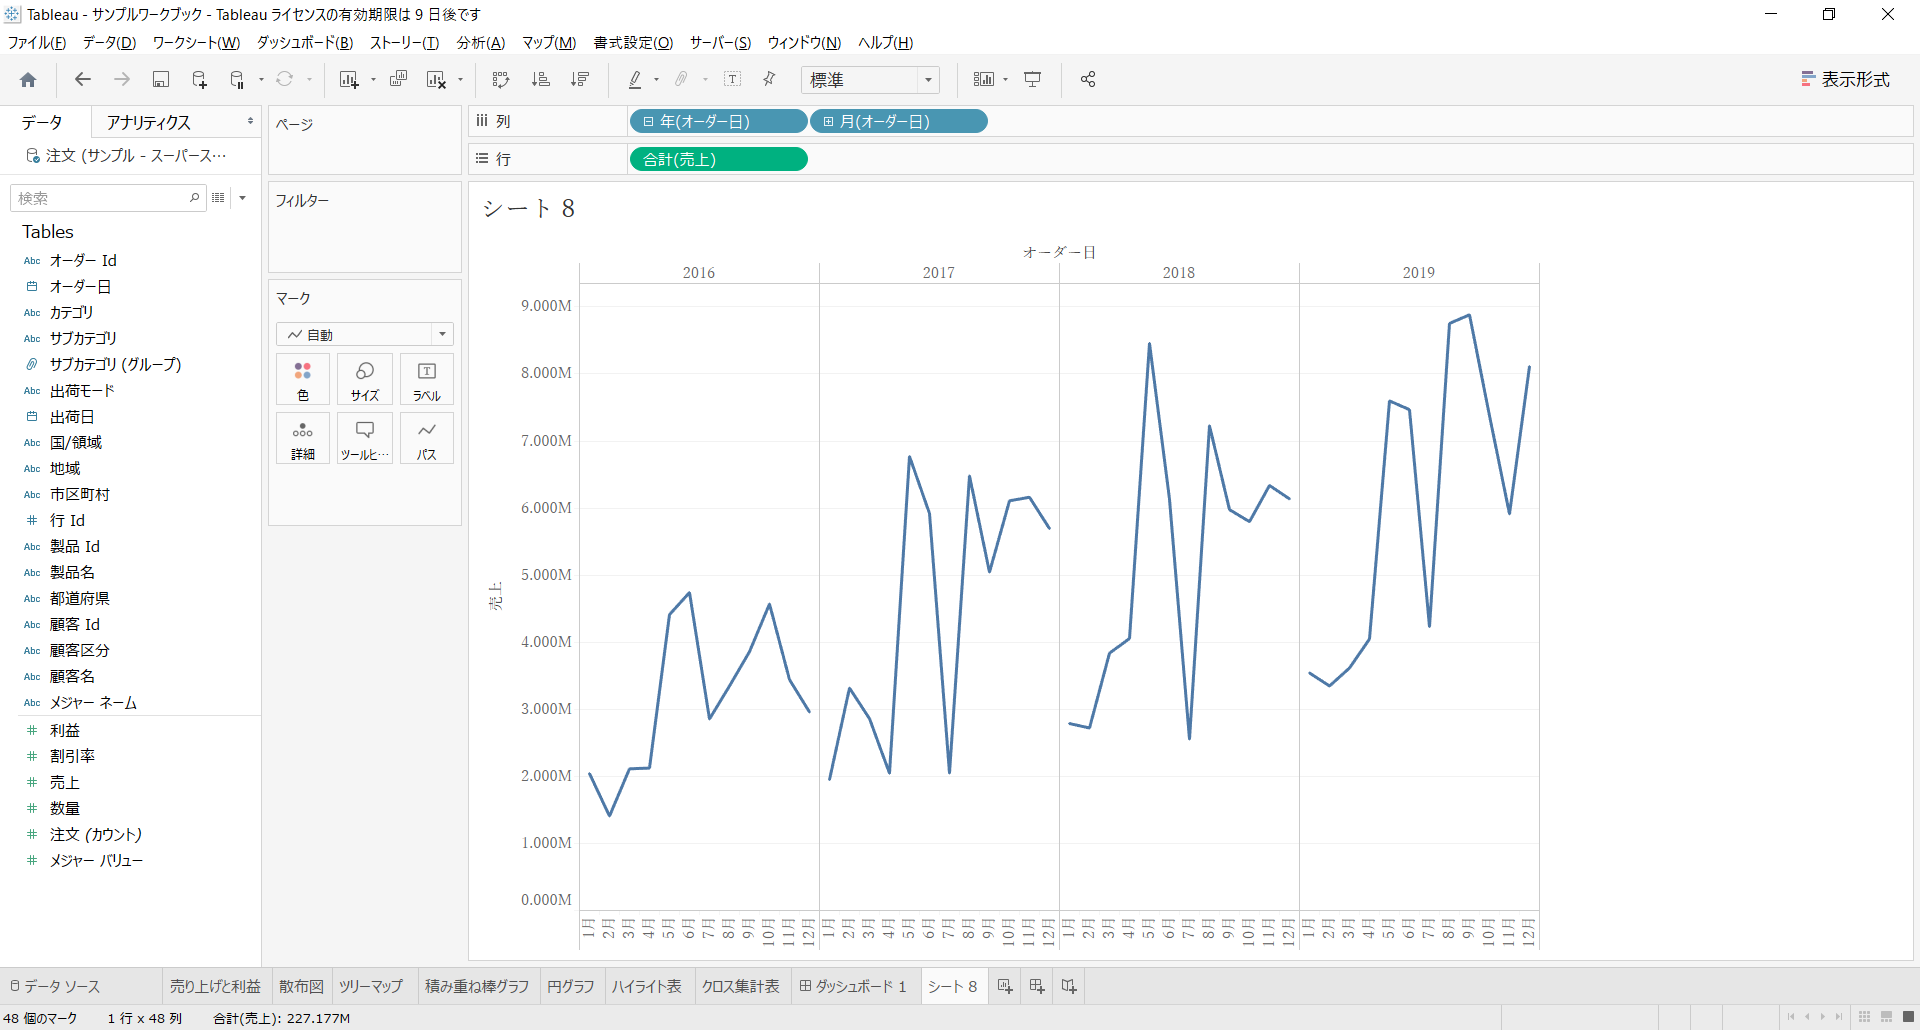Open dropdown arrow beside clear sheet icon
The width and height of the screenshot is (1920, 1030).
click(x=461, y=80)
